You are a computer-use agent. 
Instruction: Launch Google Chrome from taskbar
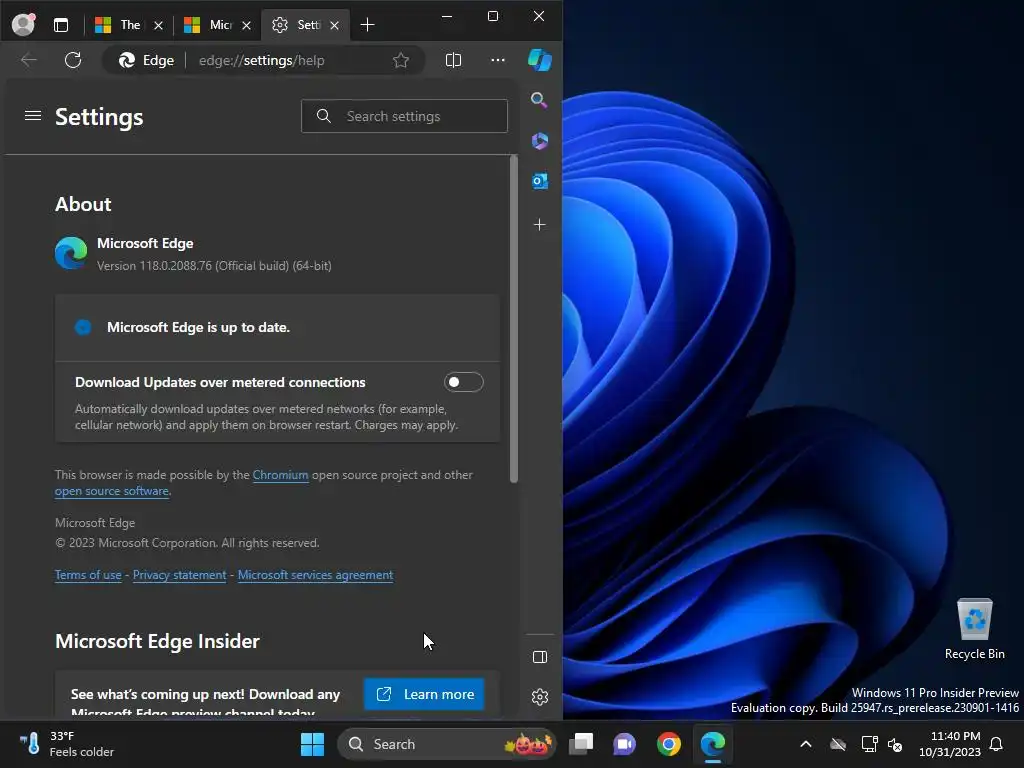(669, 744)
